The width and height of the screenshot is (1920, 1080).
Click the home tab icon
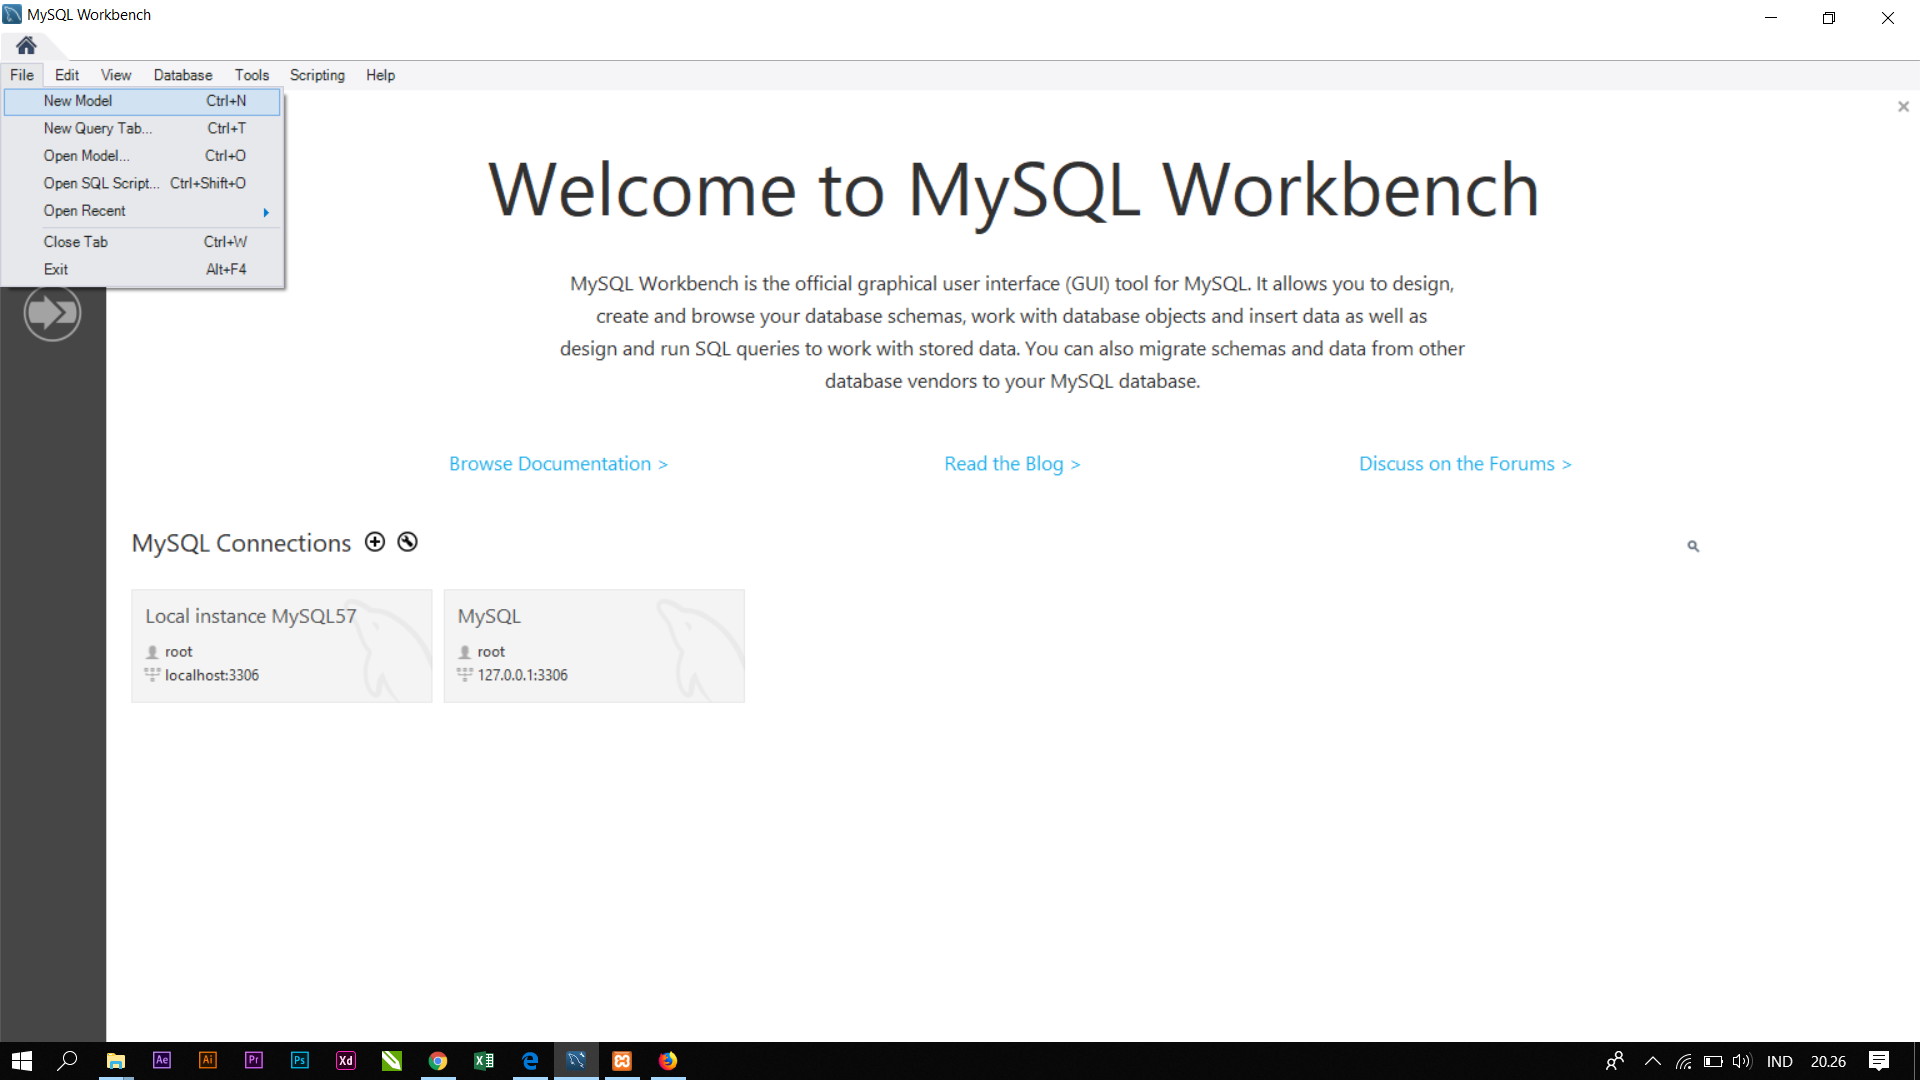coord(26,45)
